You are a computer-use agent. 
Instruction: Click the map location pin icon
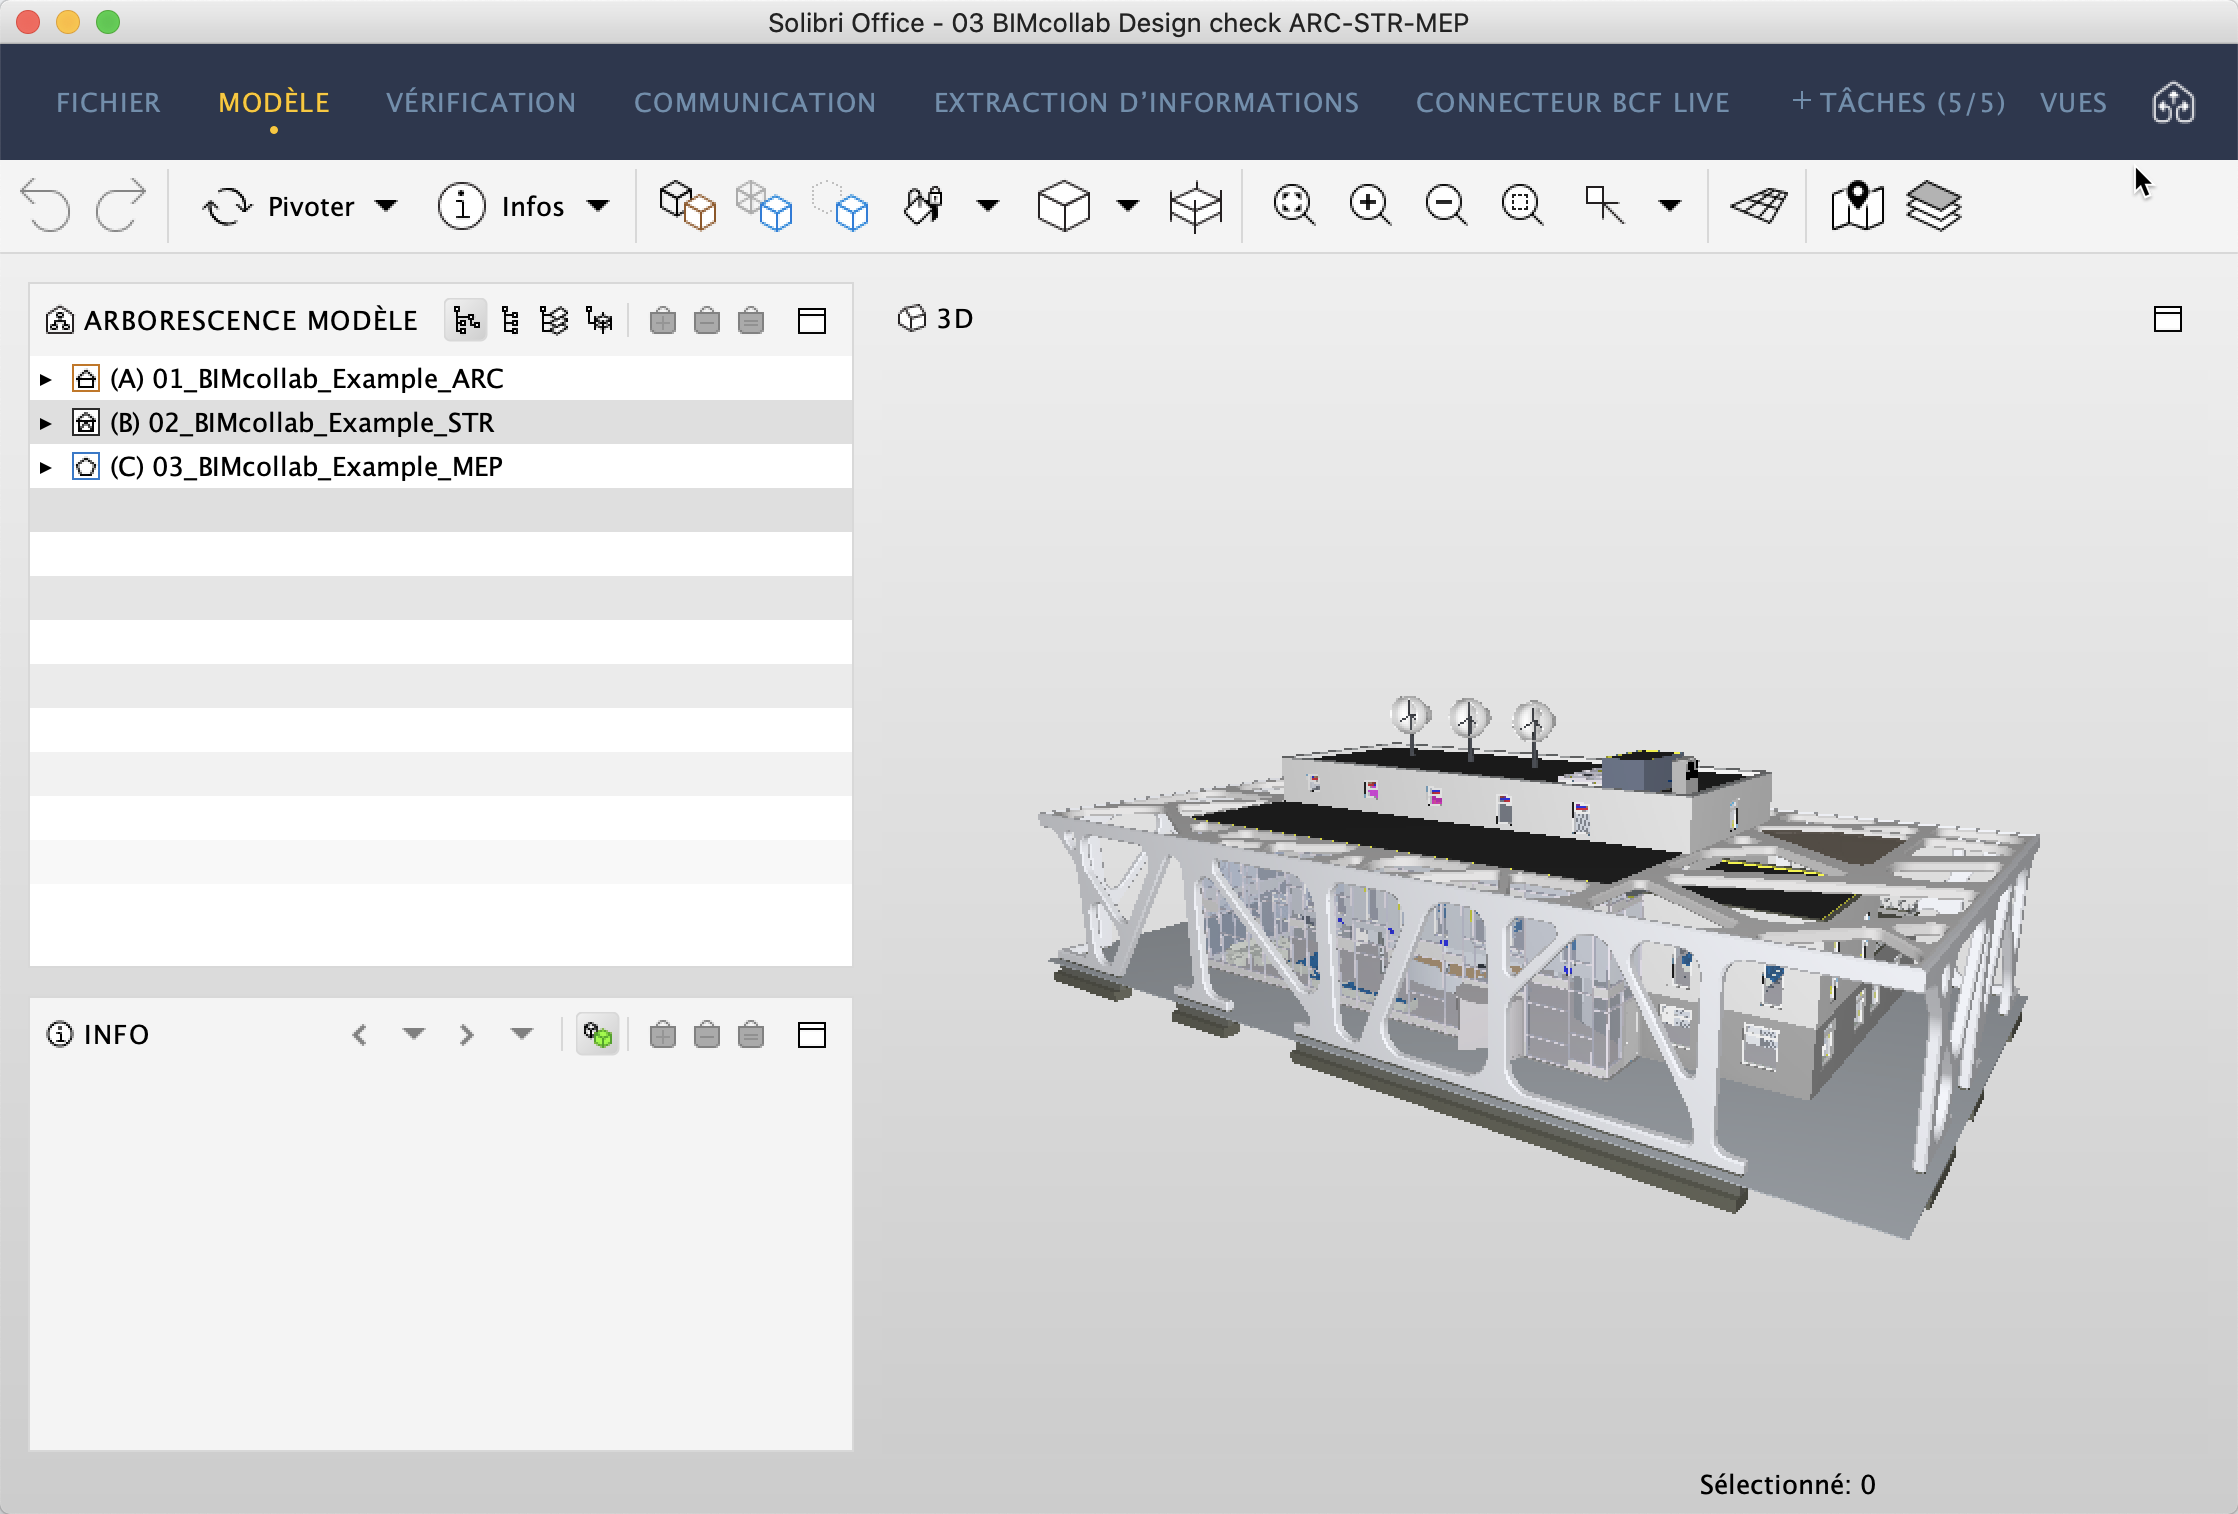point(1857,205)
